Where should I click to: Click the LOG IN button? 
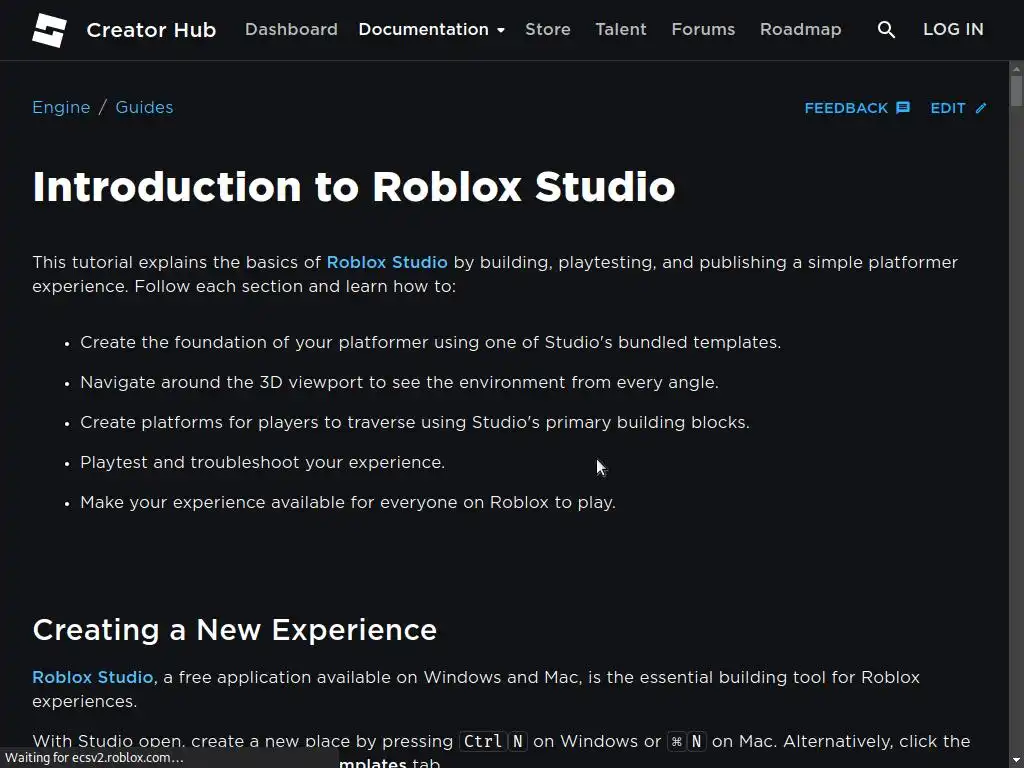(953, 29)
